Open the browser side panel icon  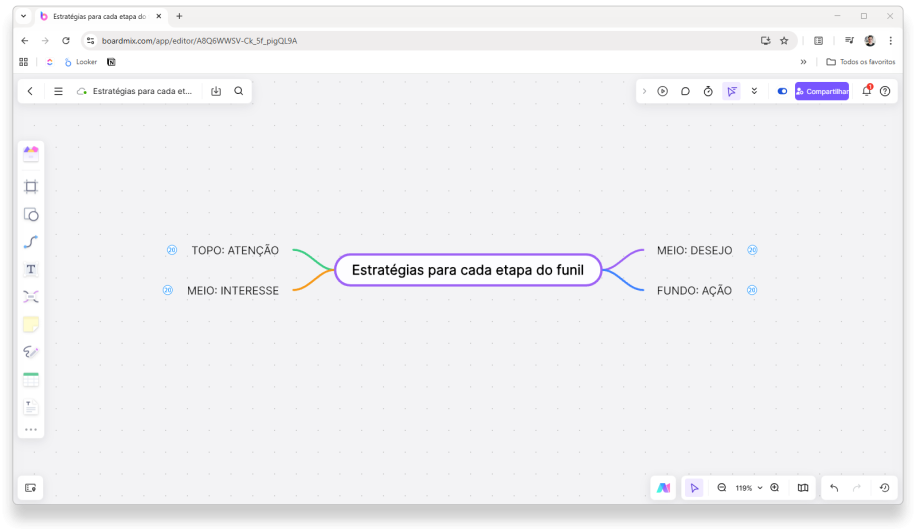coord(818,40)
